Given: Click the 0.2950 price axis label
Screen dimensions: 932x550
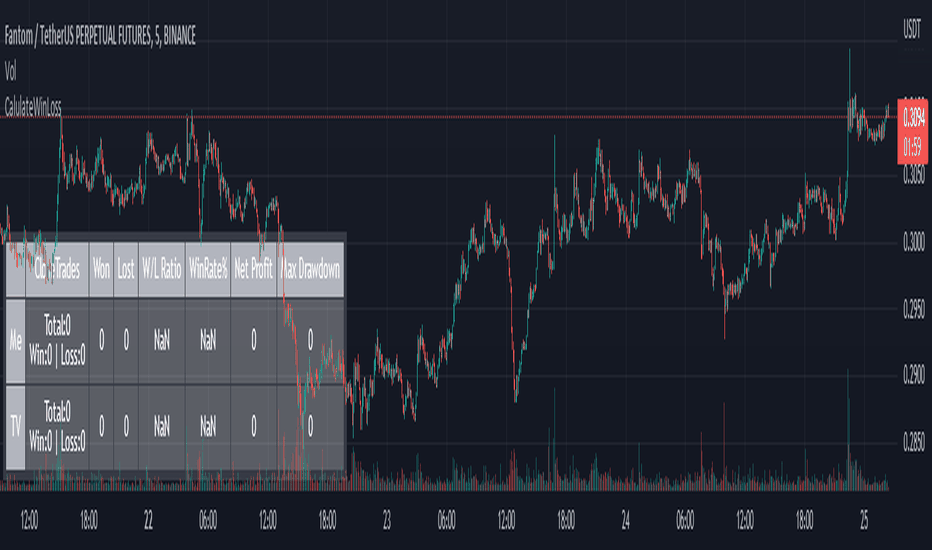Looking at the screenshot, I should click(914, 309).
